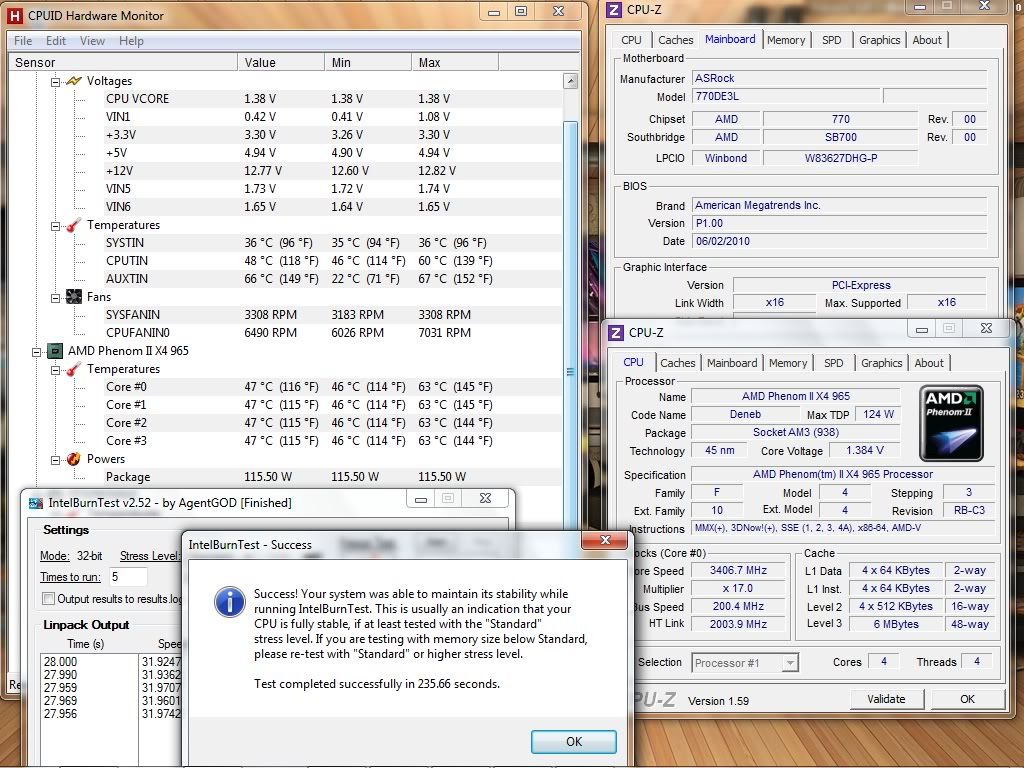The image size is (1024, 768).
Task: Click the Max column header
Action: (x=455, y=63)
